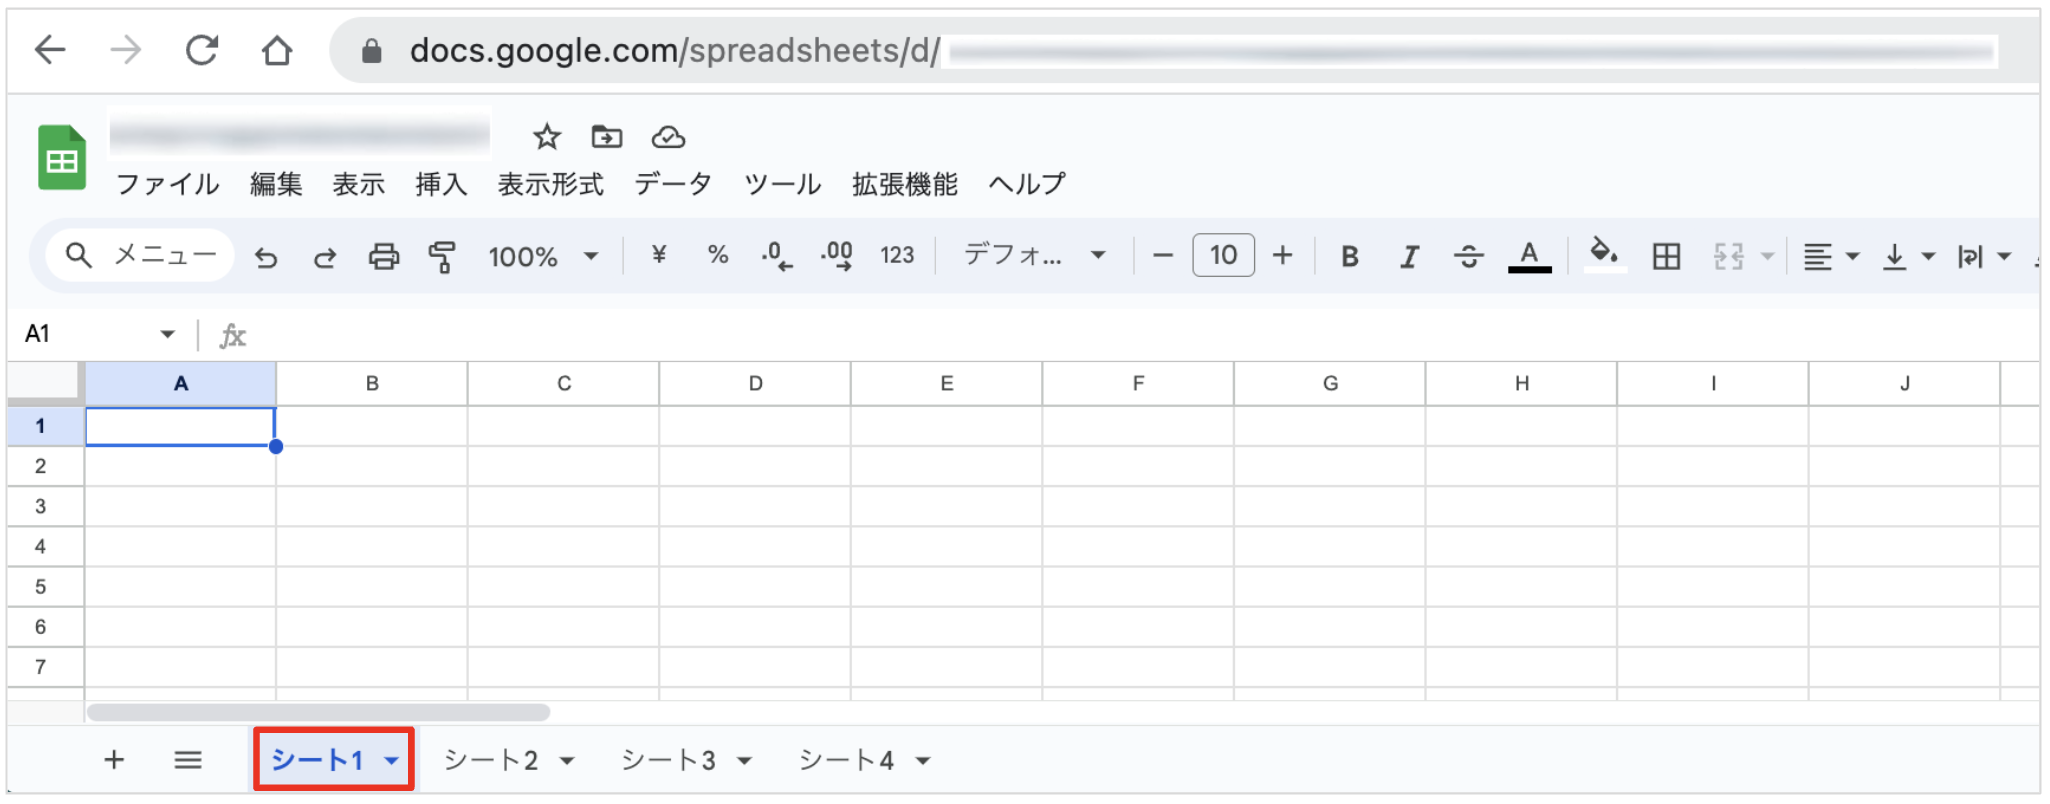
Task: Open fill color picker
Action: pyautogui.click(x=1604, y=255)
